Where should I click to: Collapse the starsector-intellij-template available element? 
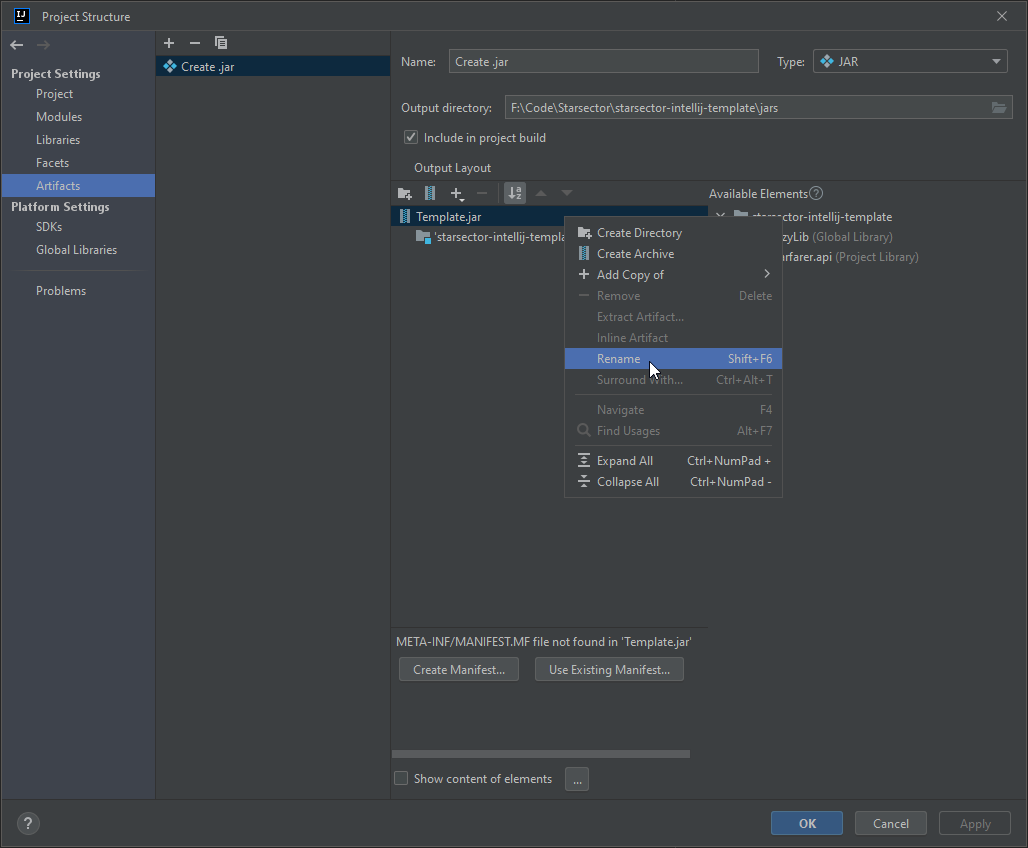click(x=721, y=216)
